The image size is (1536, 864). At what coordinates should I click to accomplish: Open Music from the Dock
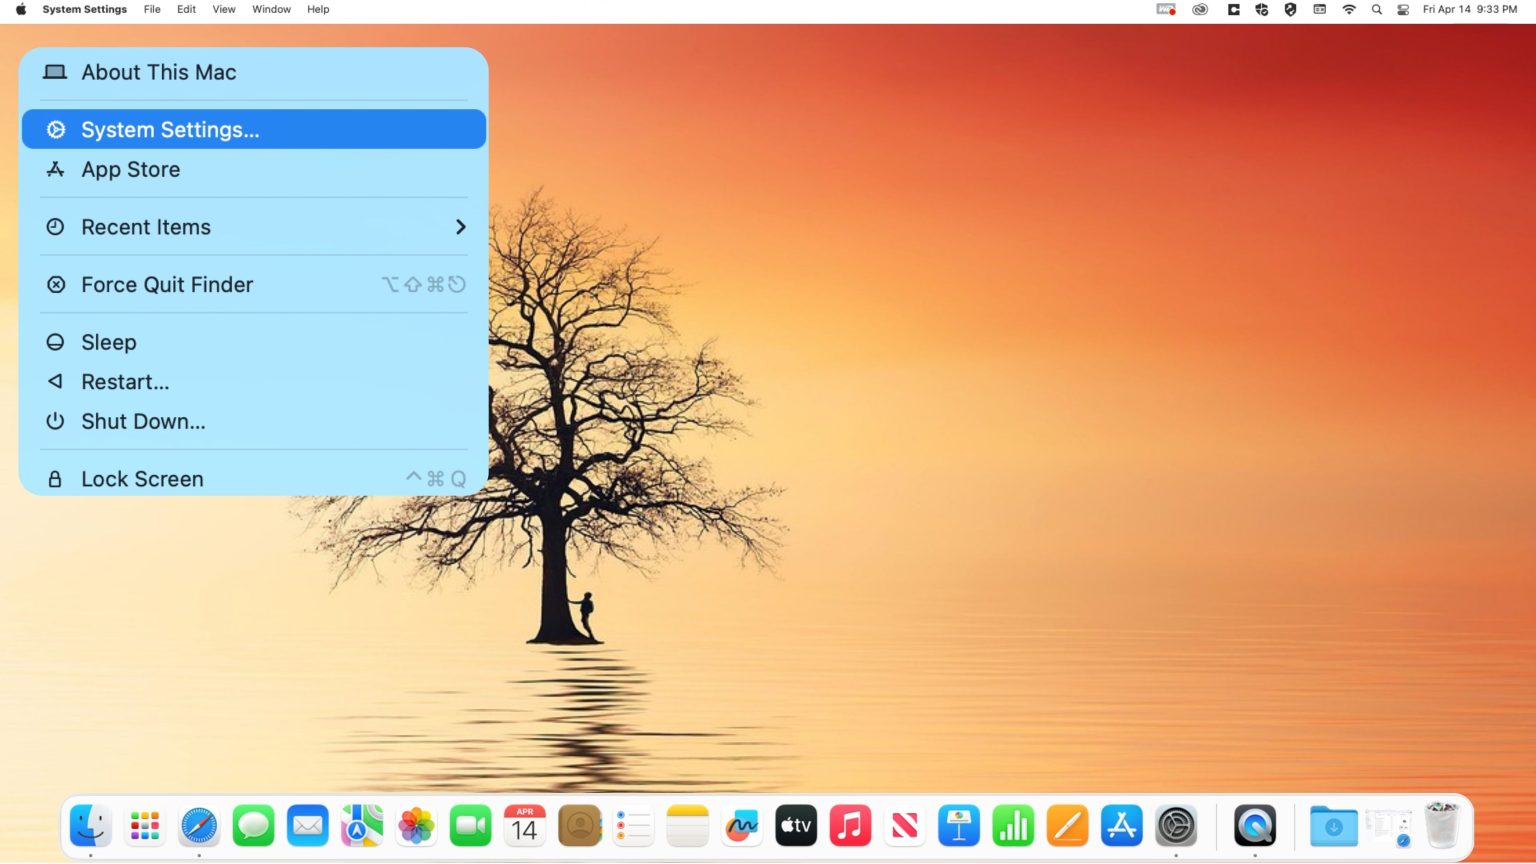[850, 826]
